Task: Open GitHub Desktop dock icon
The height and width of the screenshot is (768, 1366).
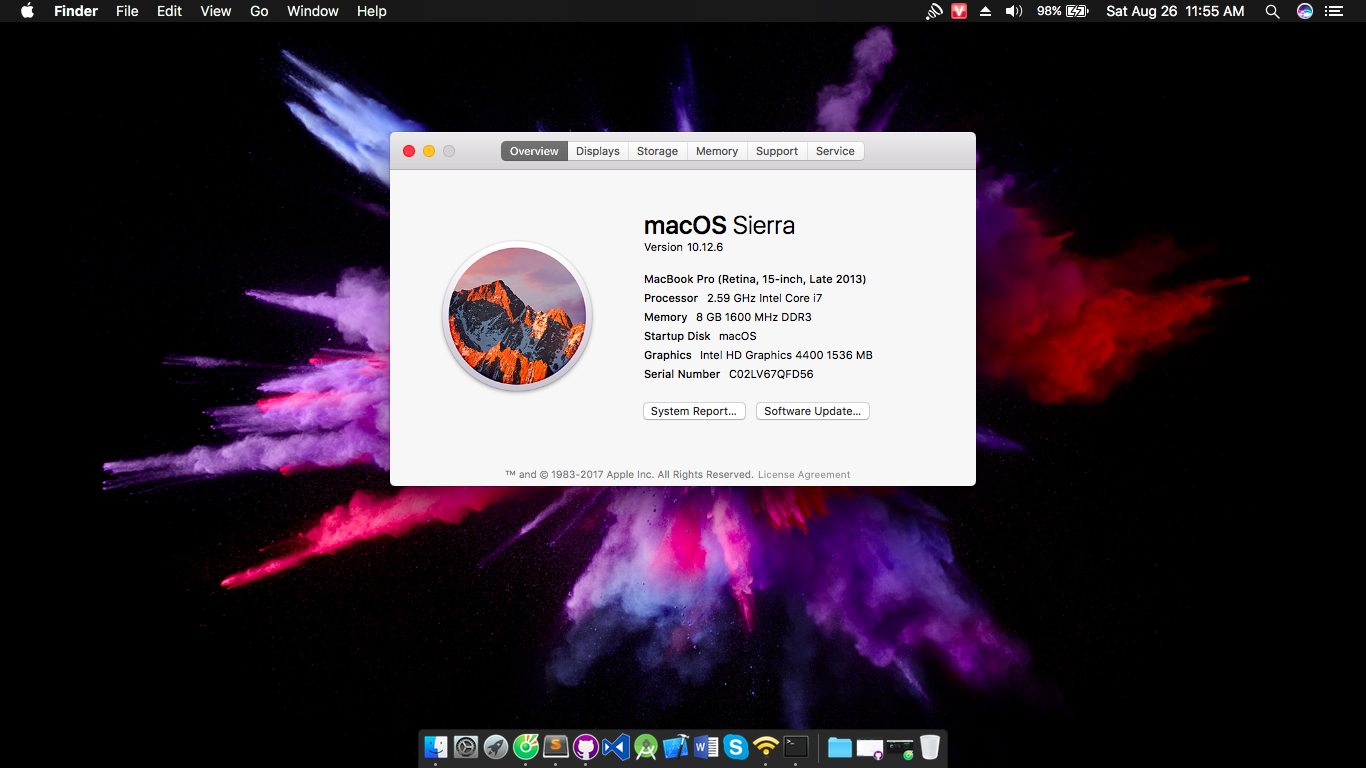Action: 586,747
